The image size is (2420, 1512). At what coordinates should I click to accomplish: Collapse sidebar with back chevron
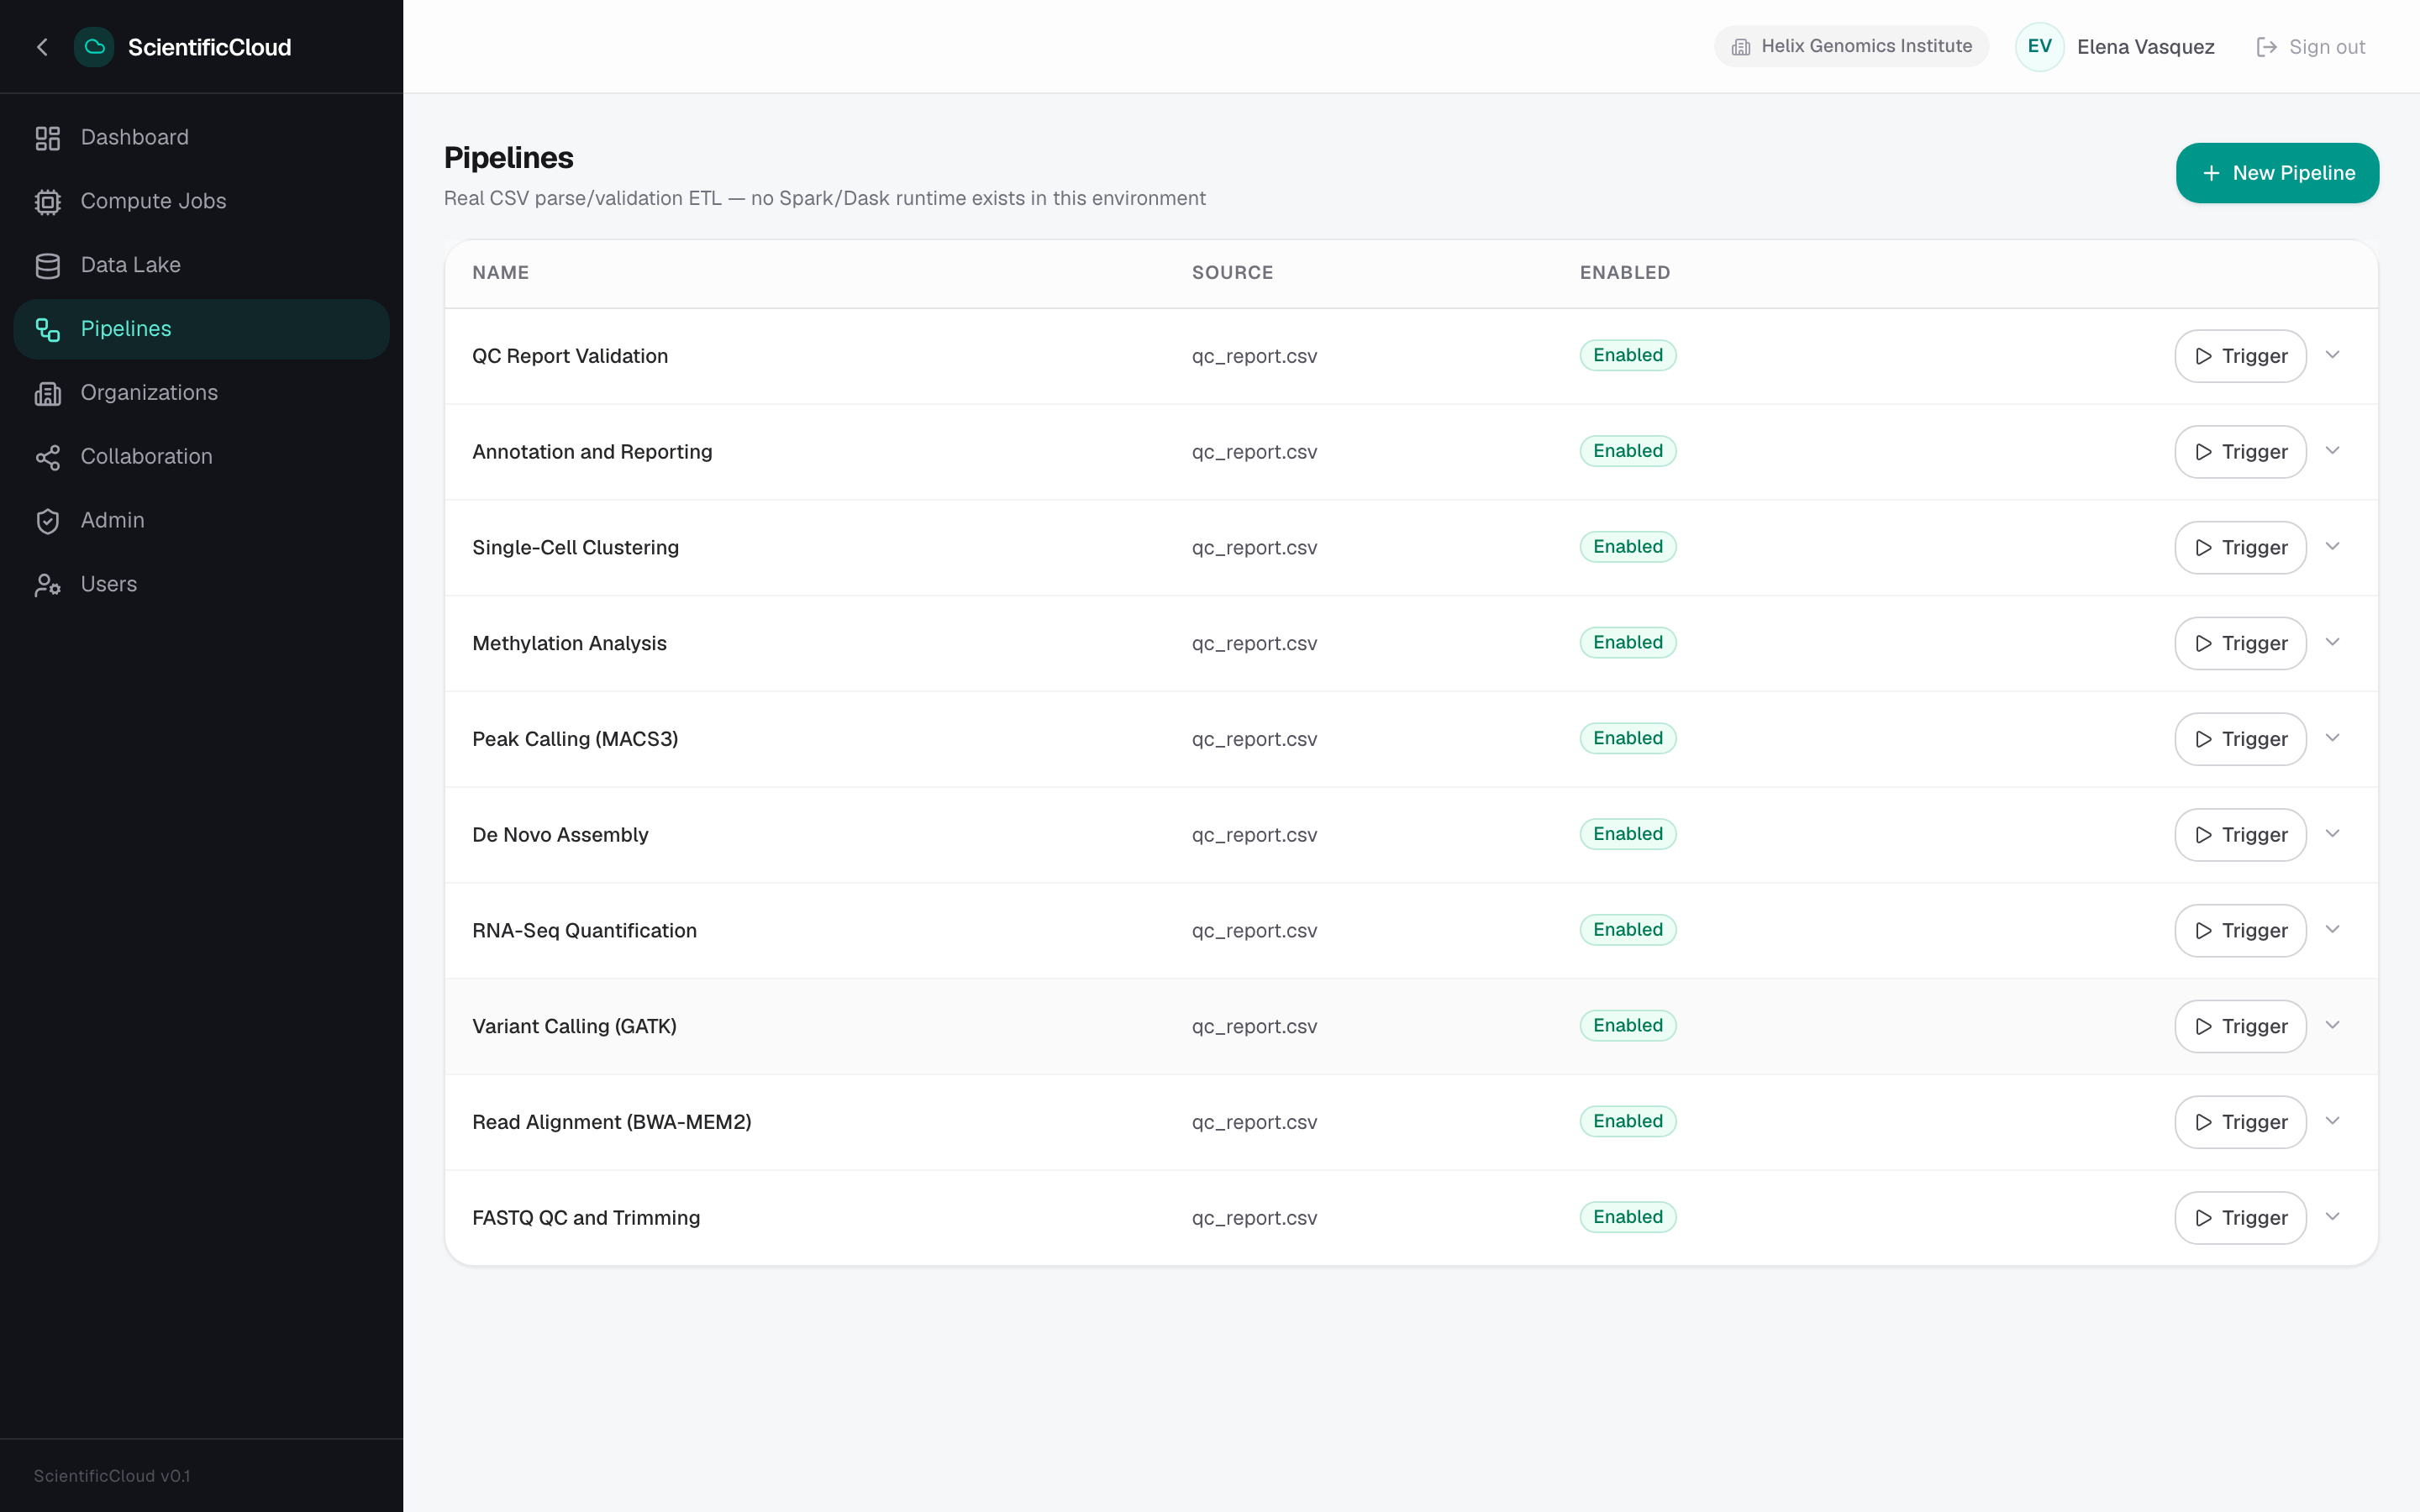click(x=42, y=47)
